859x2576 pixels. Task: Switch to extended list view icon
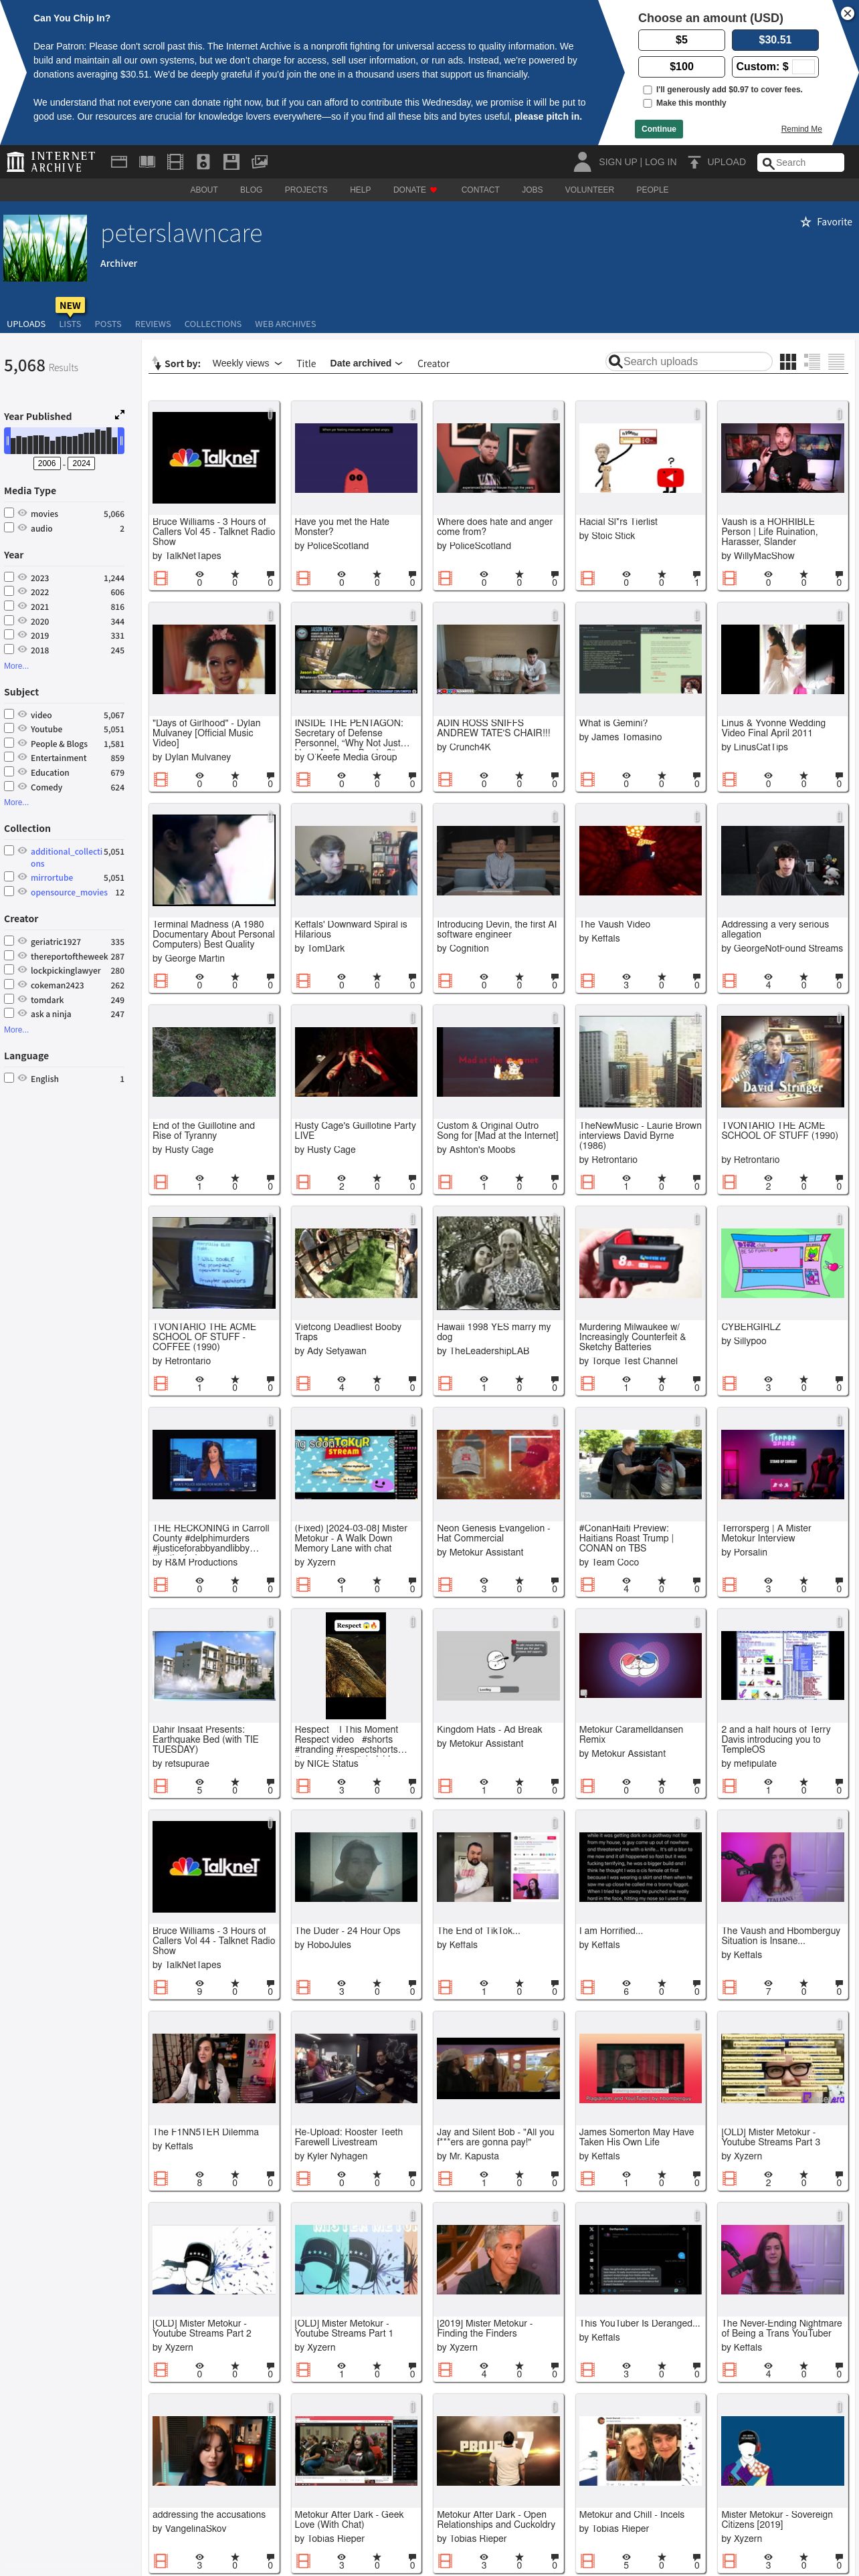click(812, 362)
